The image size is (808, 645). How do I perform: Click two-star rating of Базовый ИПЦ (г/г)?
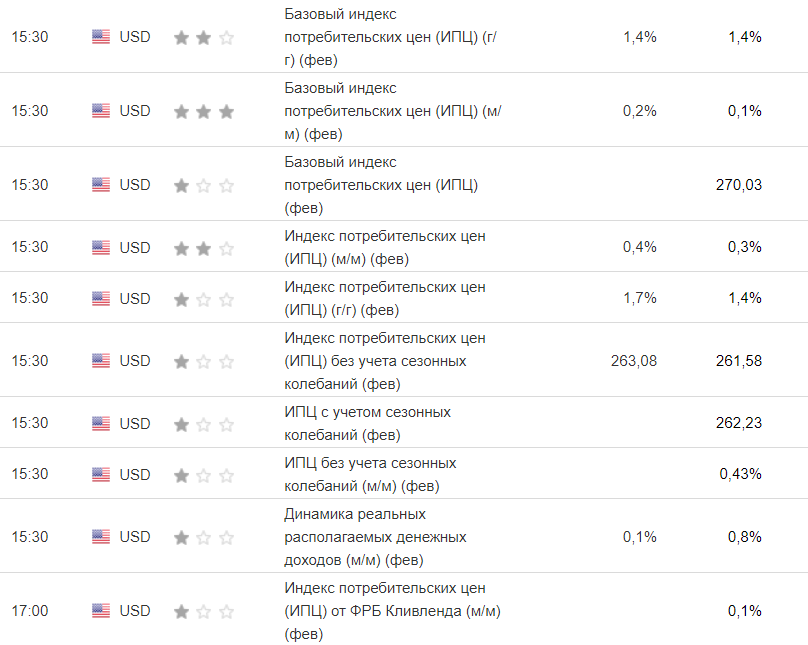[204, 37]
